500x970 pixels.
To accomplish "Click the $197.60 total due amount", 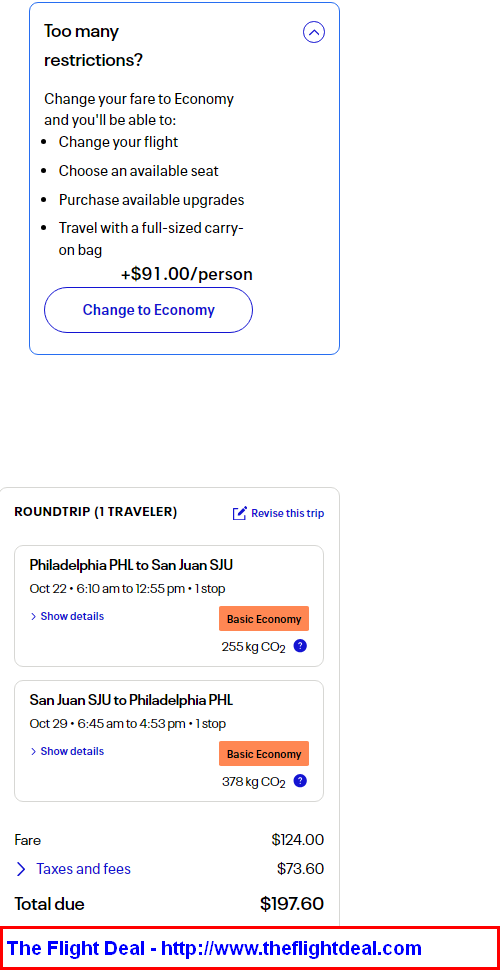I will pos(292,904).
